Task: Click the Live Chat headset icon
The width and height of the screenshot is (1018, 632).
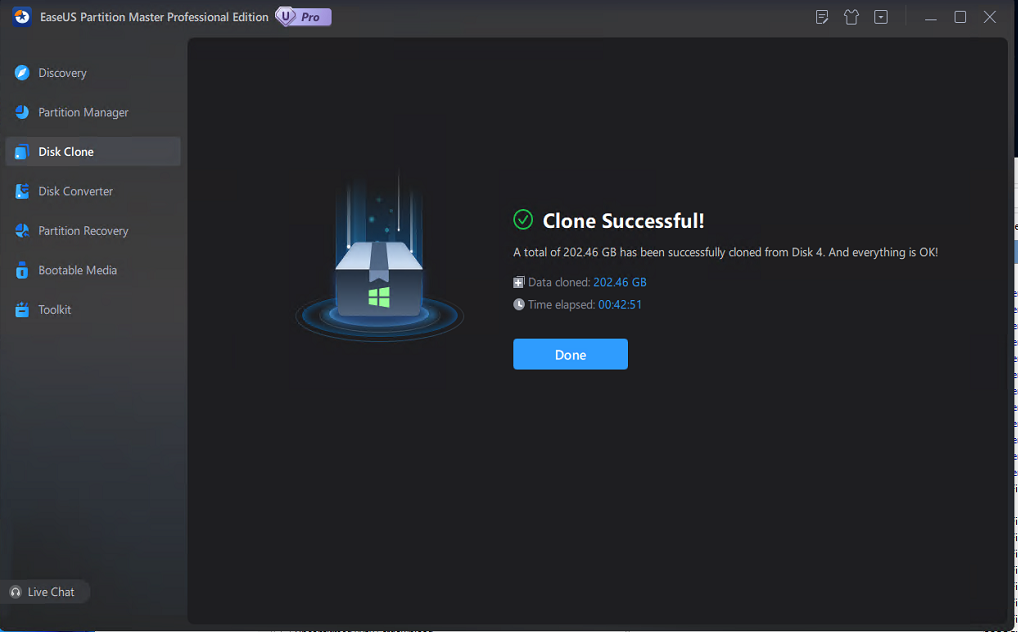Action: pos(16,592)
